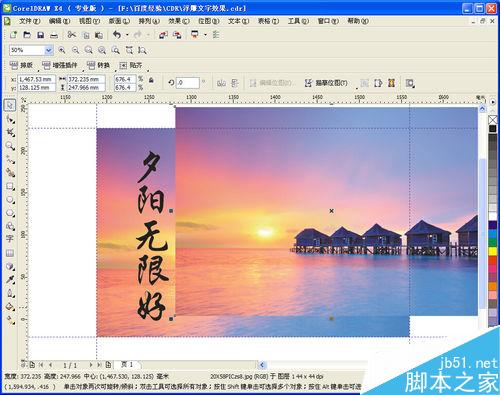The height and width of the screenshot is (395, 500).
Task: Select the Smart Fill tool in the toolbox
Action: click(x=10, y=173)
